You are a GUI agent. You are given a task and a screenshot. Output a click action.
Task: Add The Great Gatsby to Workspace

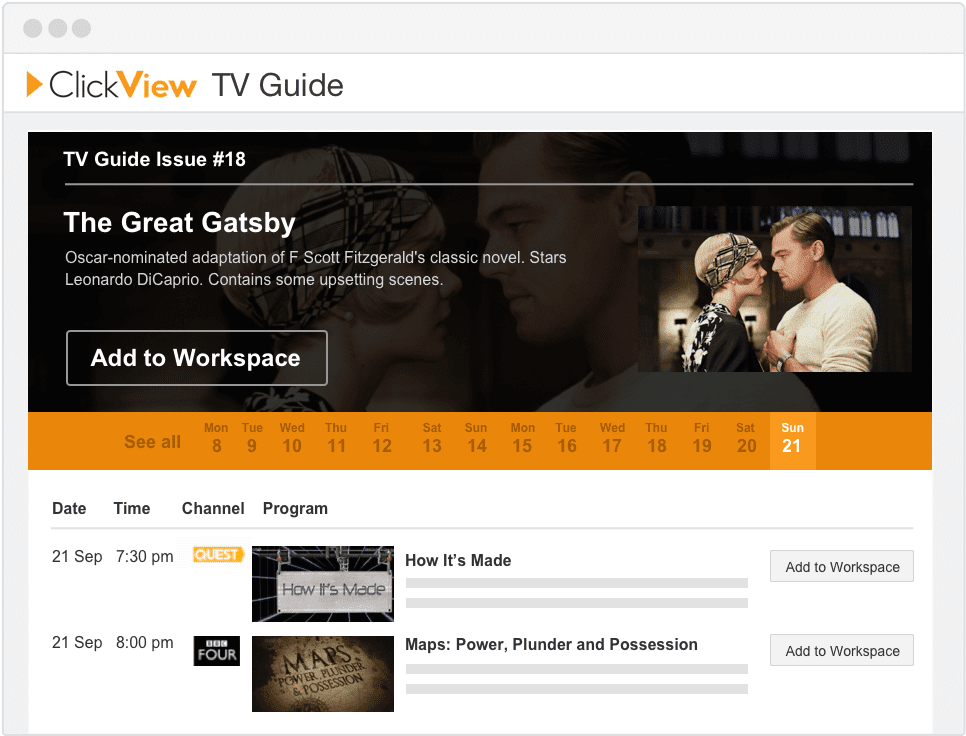pos(197,358)
